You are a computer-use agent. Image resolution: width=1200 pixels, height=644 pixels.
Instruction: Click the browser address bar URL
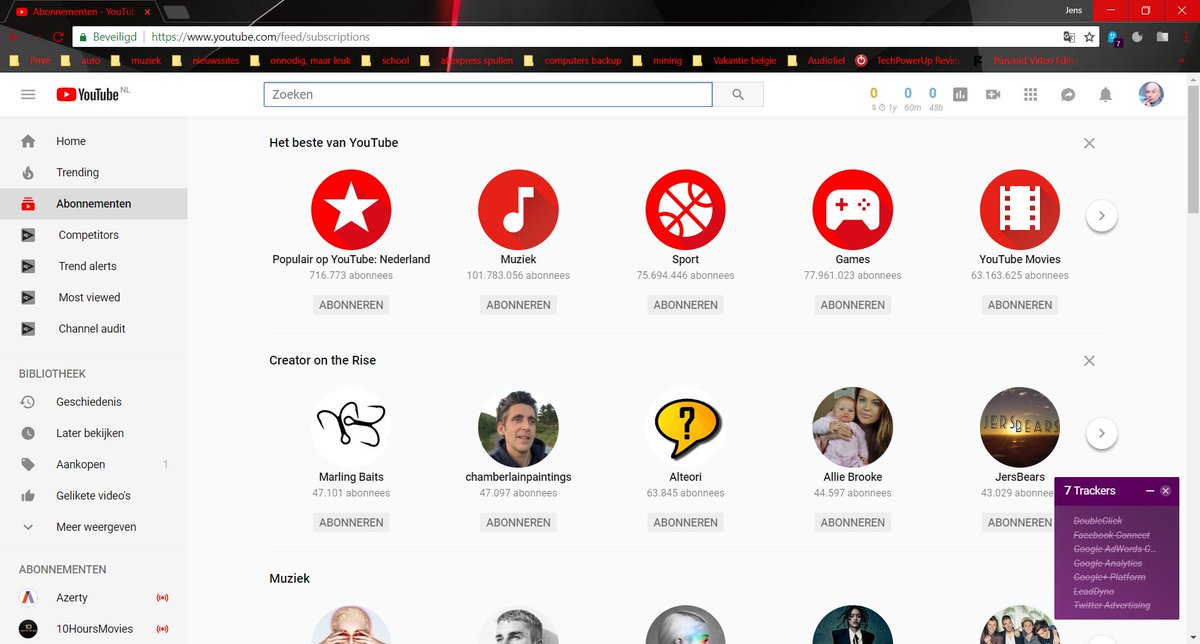tap(261, 37)
